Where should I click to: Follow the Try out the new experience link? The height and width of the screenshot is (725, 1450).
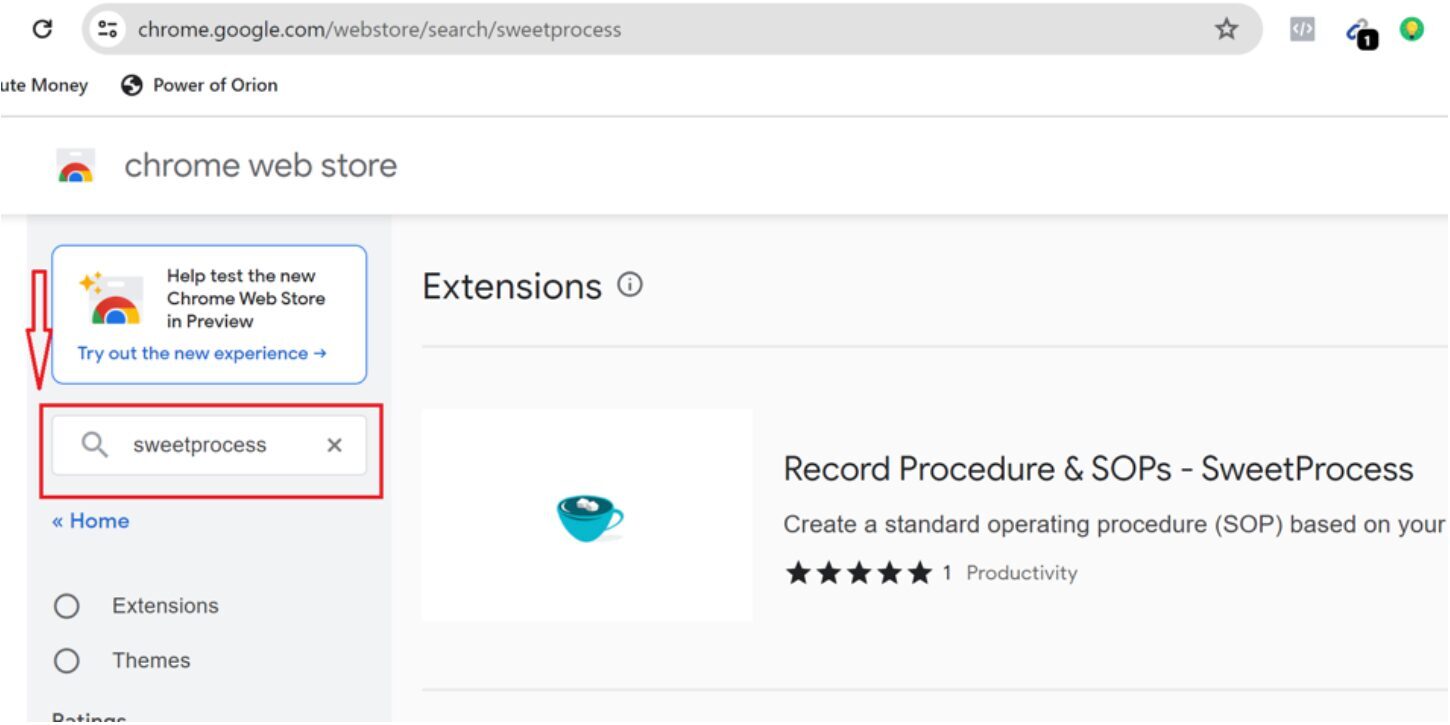[202, 353]
